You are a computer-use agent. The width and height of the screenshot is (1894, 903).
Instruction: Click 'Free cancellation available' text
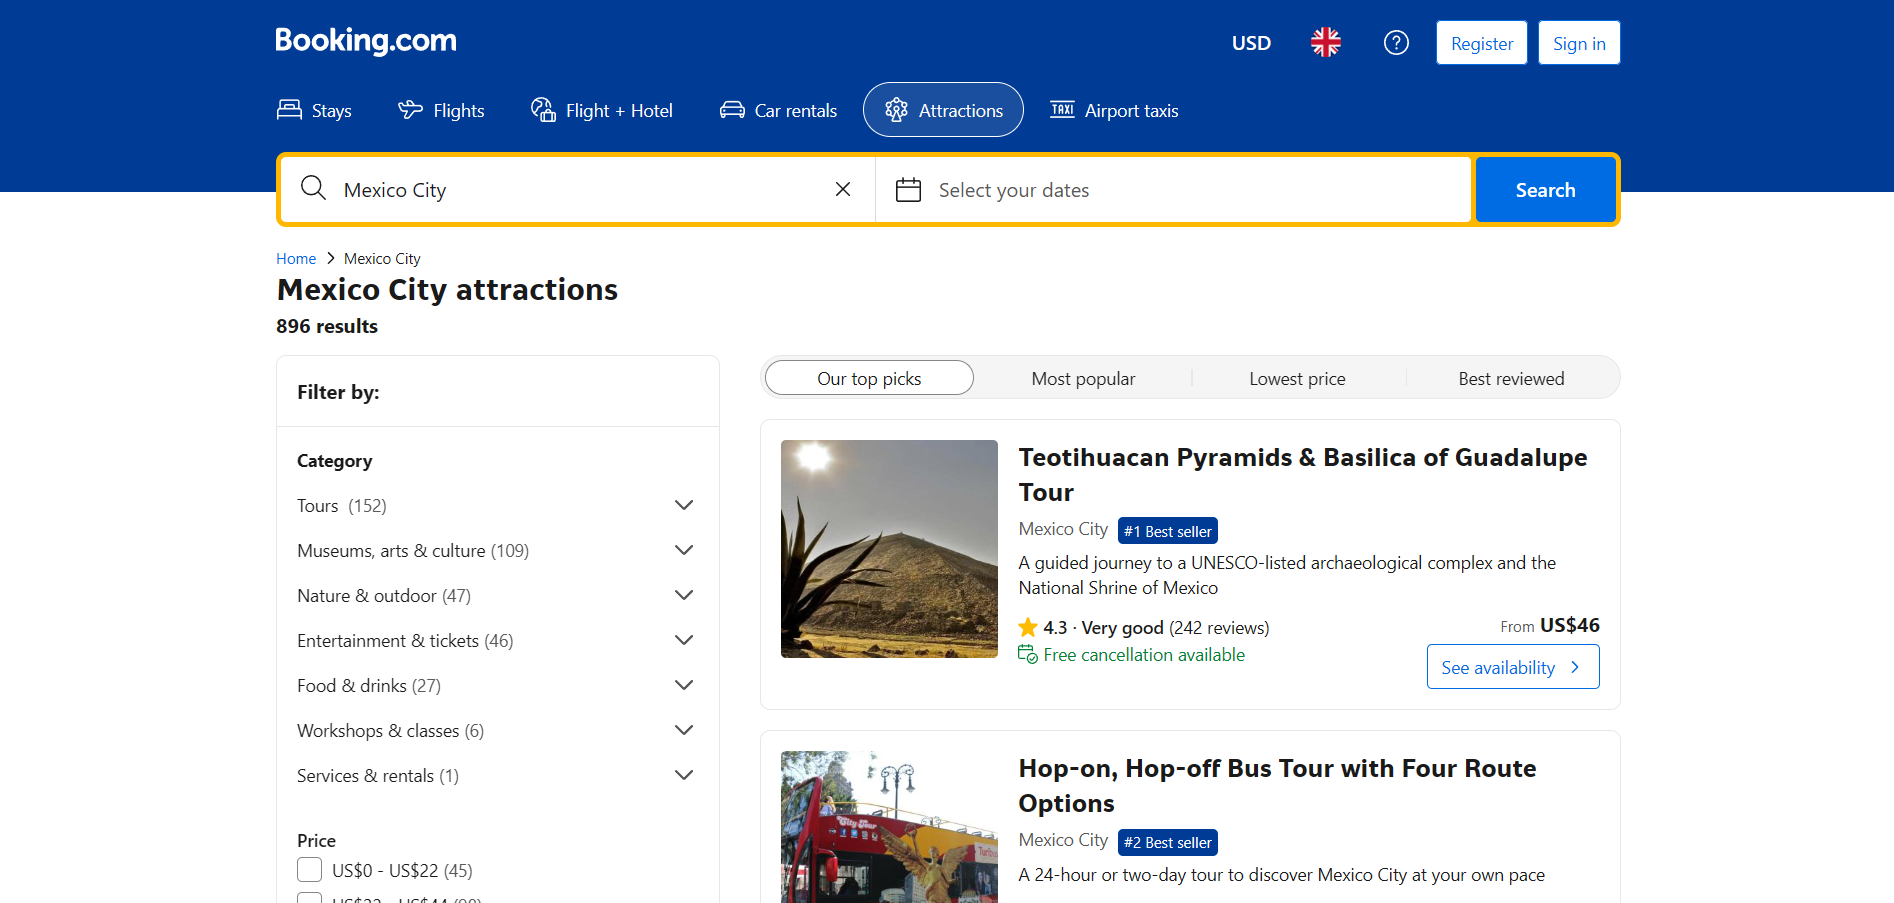tap(1144, 654)
